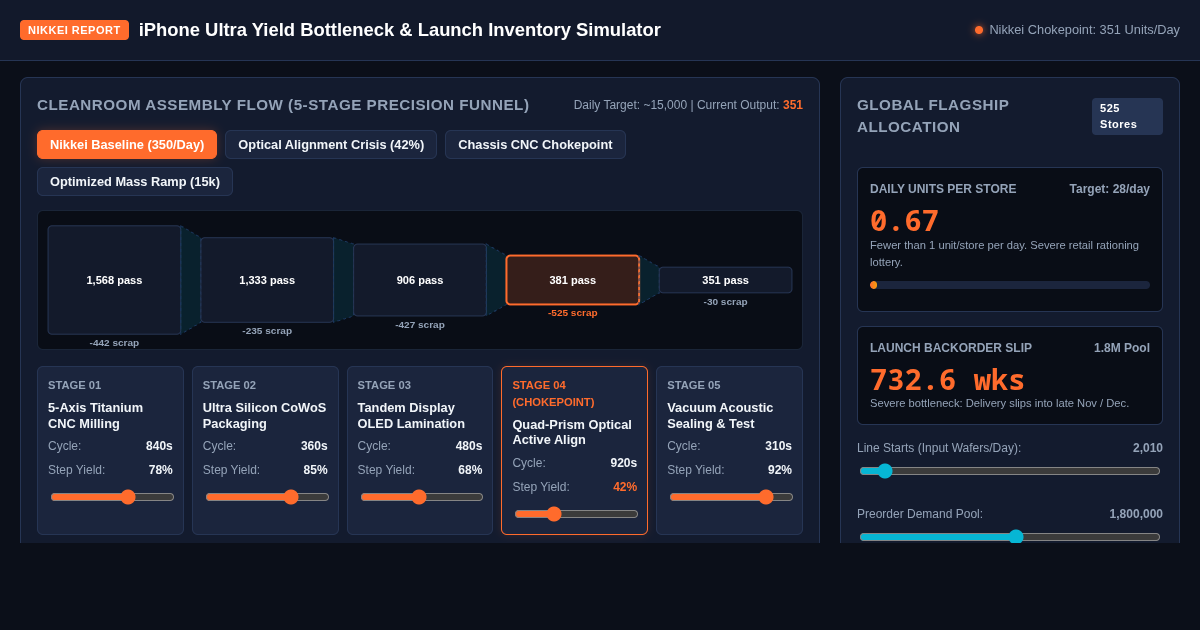Screen dimensions: 1200x630
Task: Adjust Stage 03 OLED Lamination yield slider
Action: coord(421,497)
